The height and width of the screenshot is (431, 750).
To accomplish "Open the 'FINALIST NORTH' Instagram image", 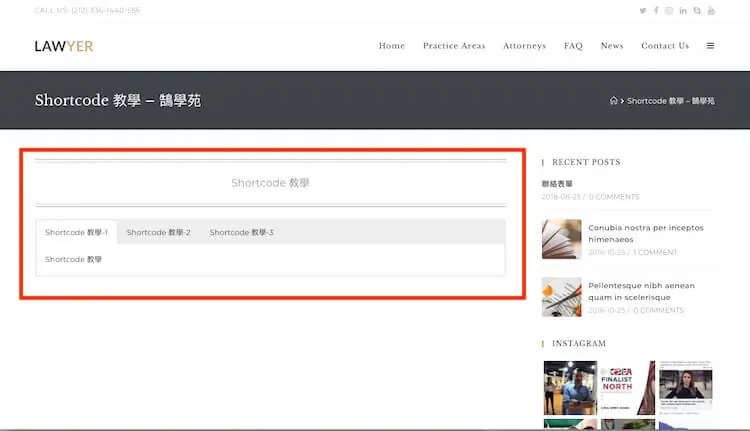I will pos(628,388).
